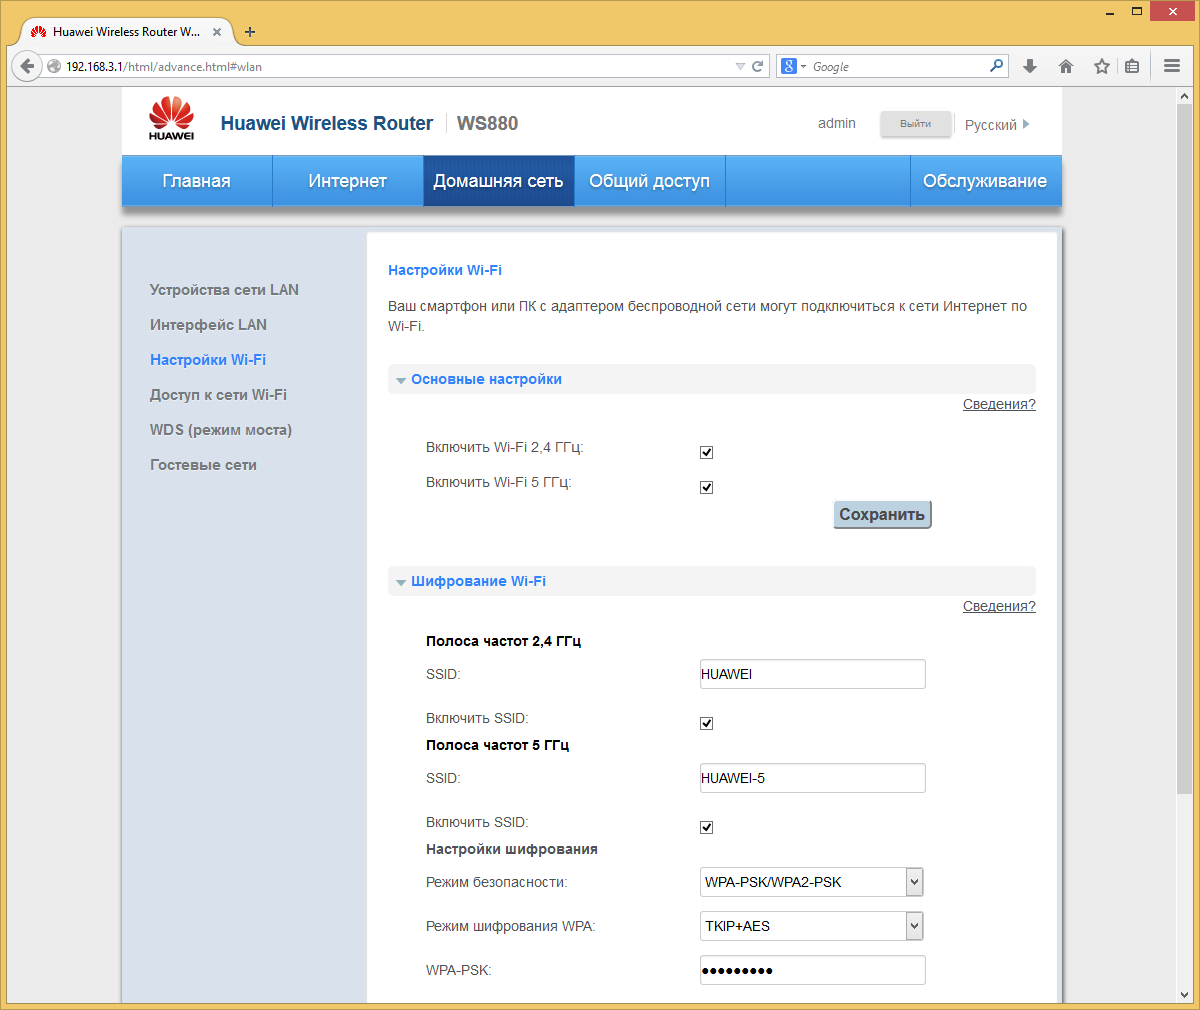
Task: Open the Общий доступ tab
Action: (649, 181)
